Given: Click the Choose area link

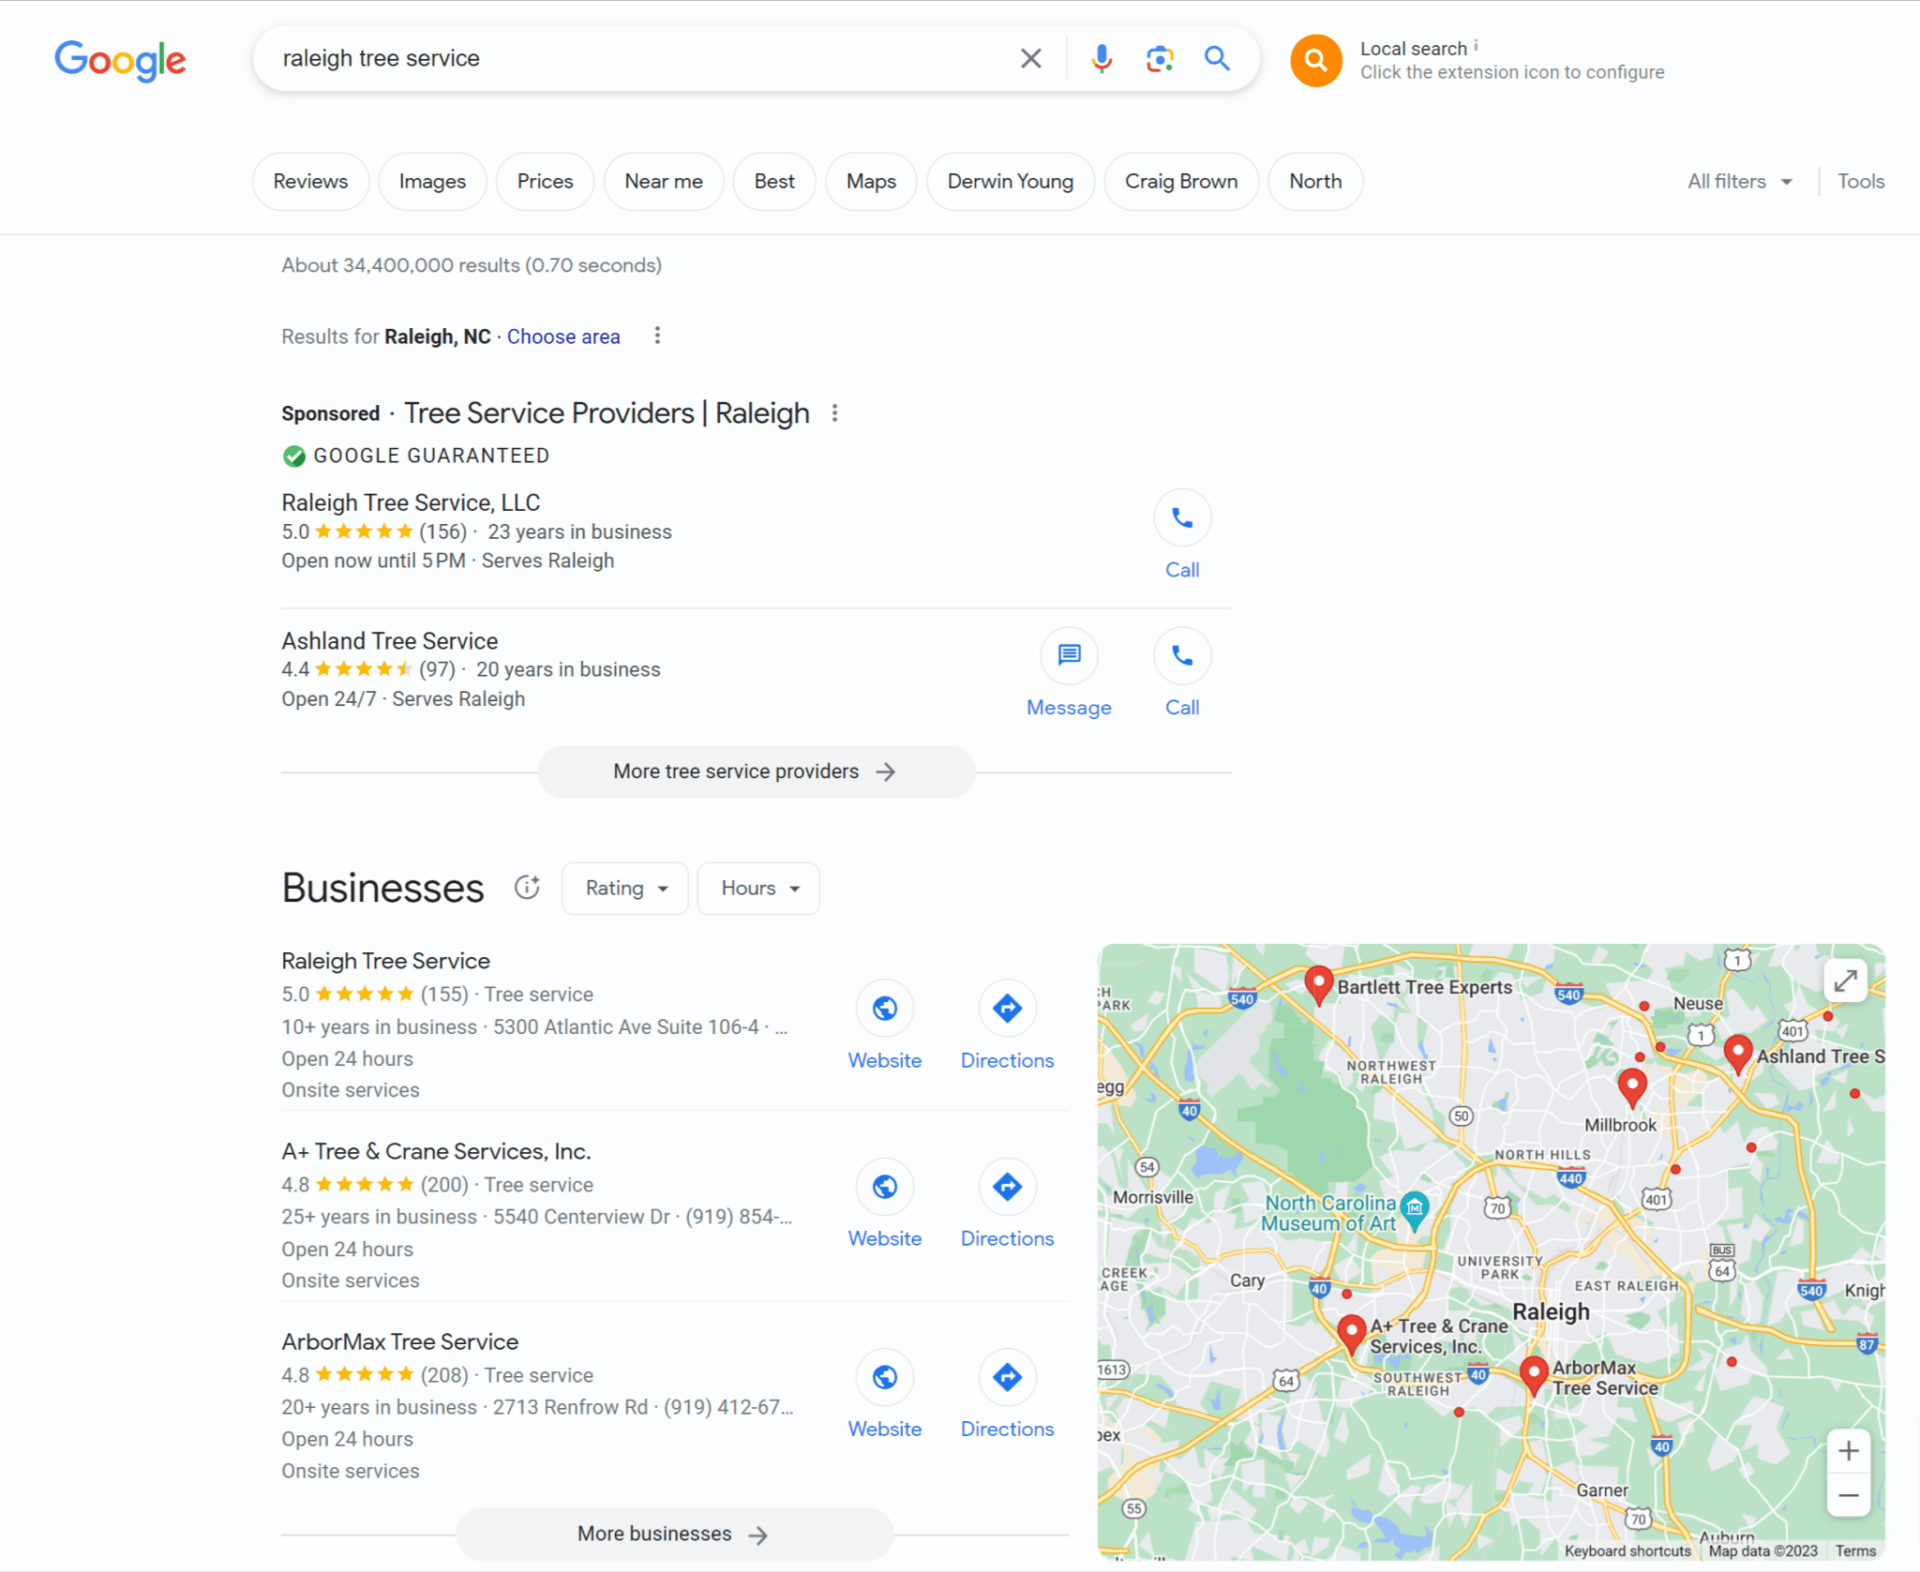Looking at the screenshot, I should [563, 336].
